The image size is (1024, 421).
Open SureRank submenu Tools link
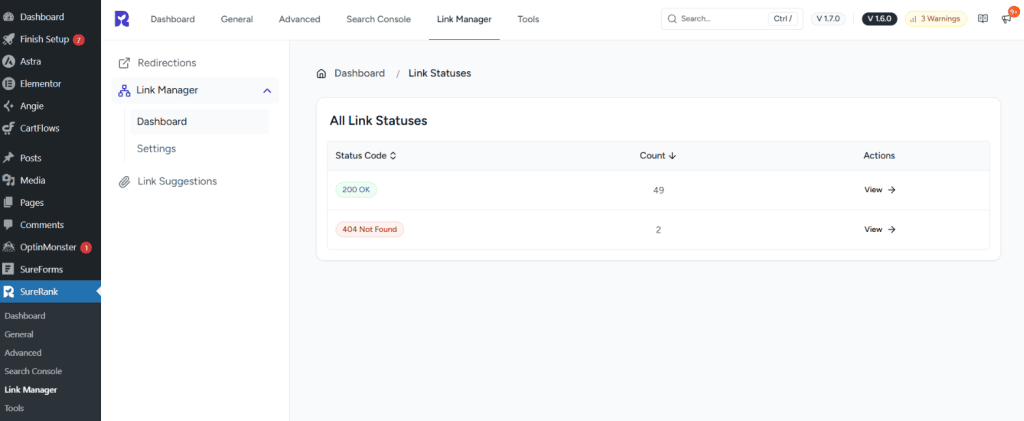14,409
